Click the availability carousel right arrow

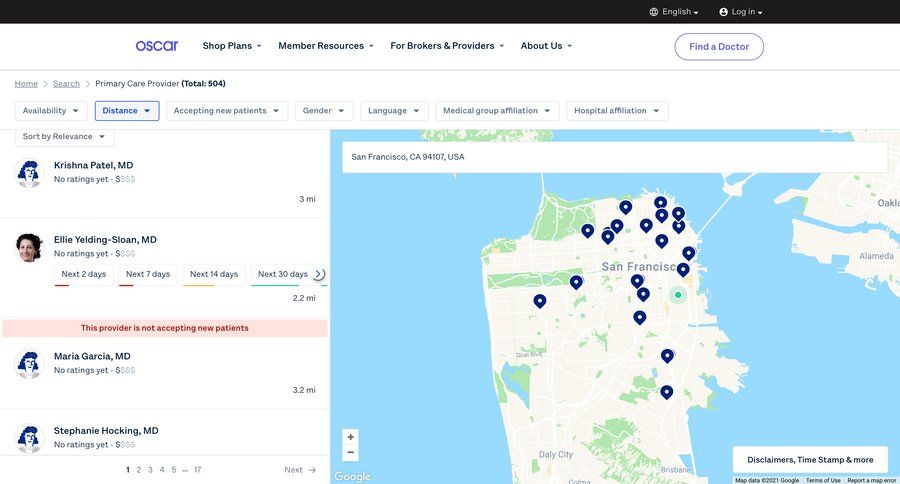tap(319, 274)
